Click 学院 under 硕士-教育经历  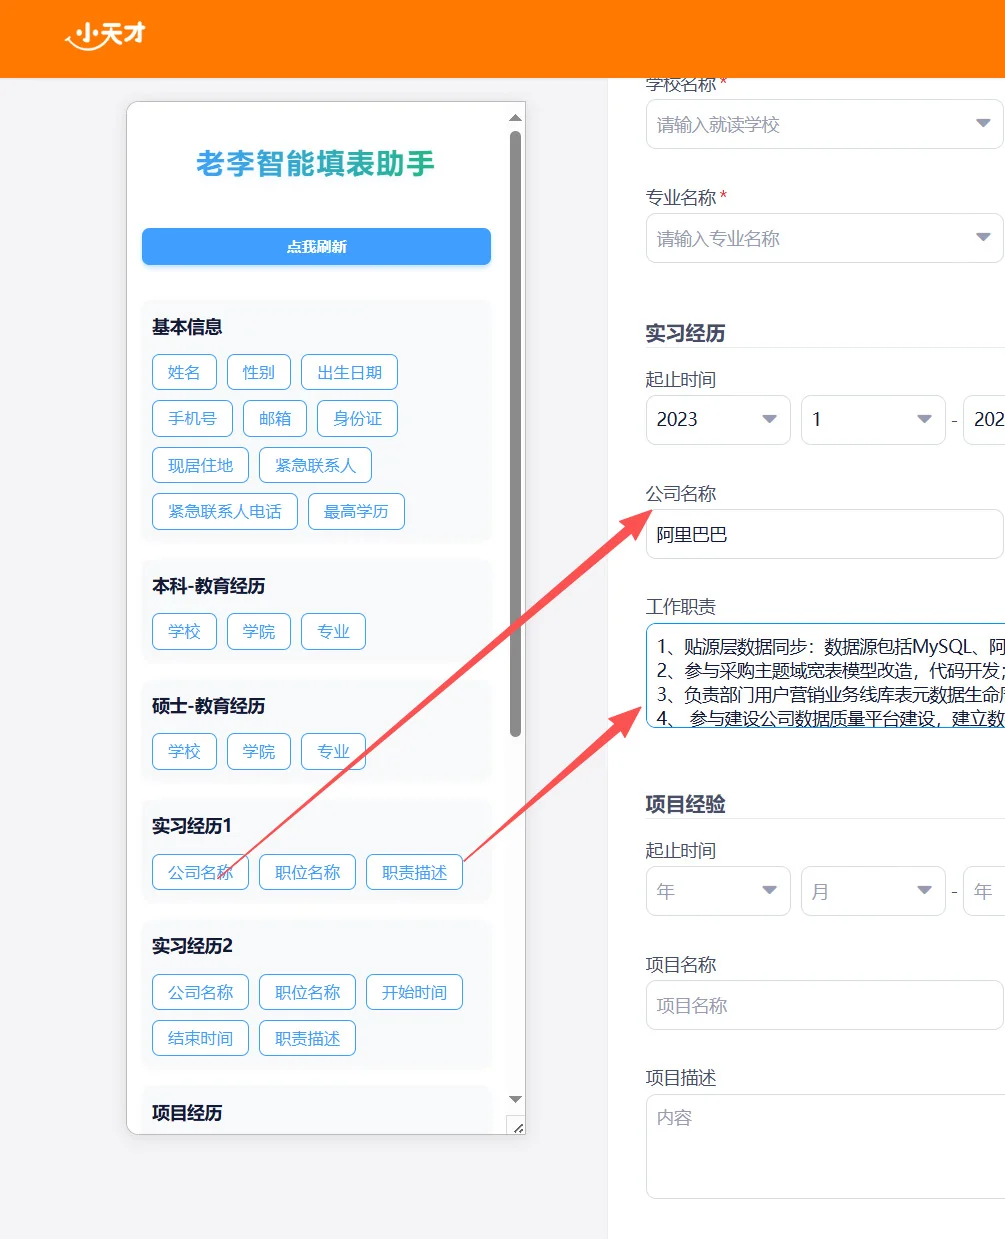[259, 751]
